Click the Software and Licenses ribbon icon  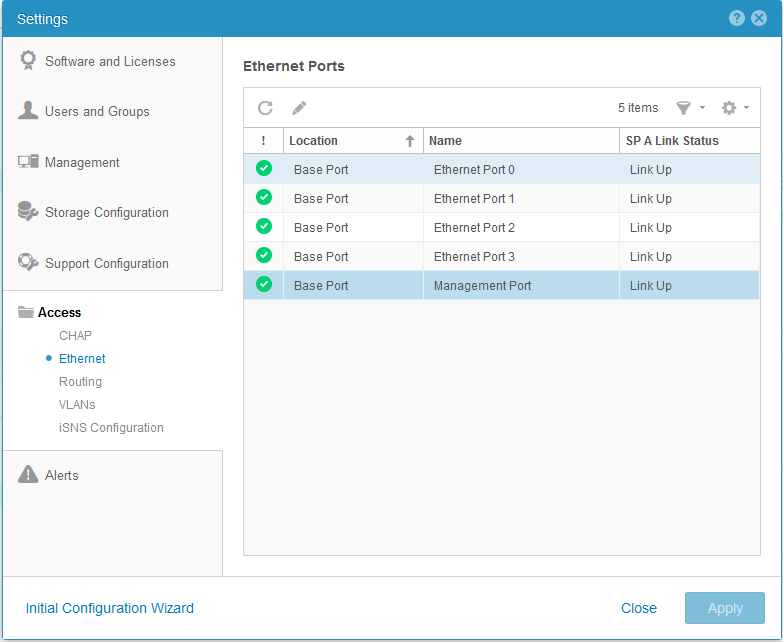(x=28, y=61)
